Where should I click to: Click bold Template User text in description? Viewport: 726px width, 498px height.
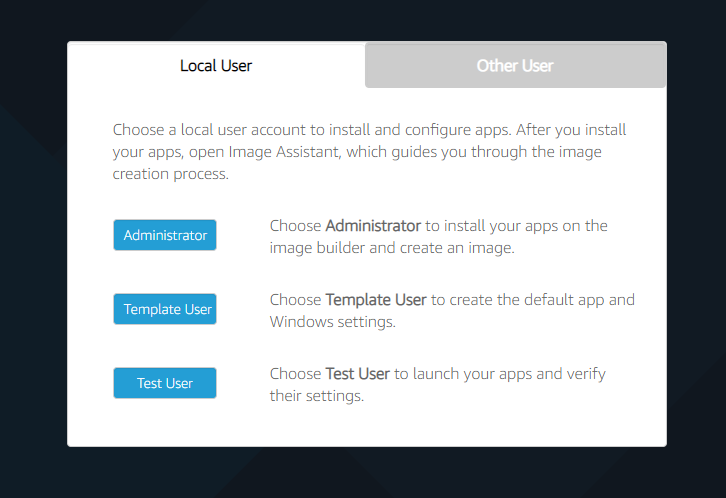click(x=376, y=300)
